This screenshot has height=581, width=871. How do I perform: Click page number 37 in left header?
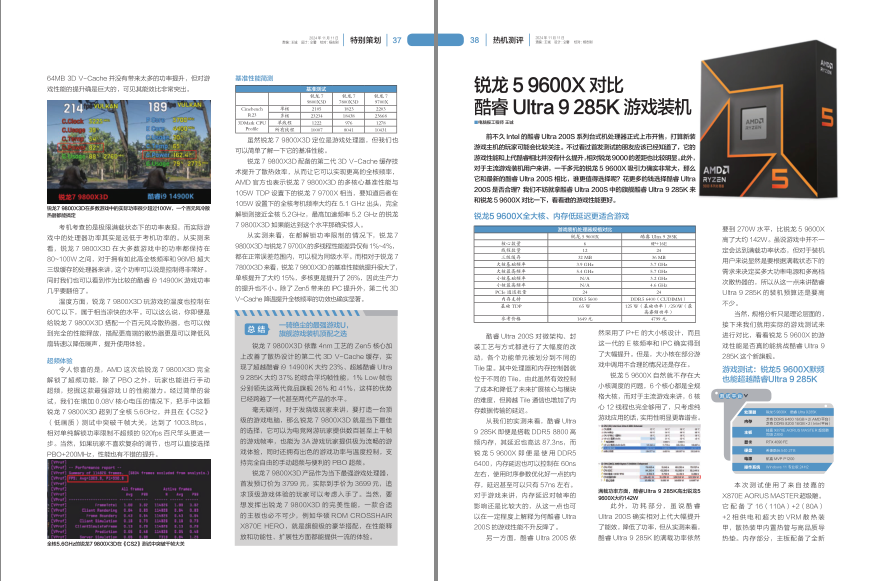[397, 40]
